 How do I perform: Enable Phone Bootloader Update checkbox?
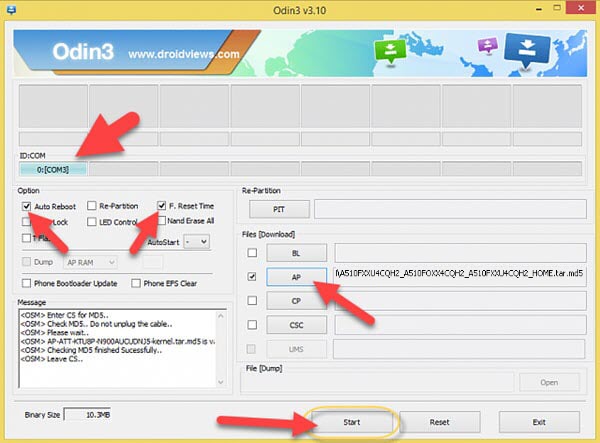pos(26,283)
